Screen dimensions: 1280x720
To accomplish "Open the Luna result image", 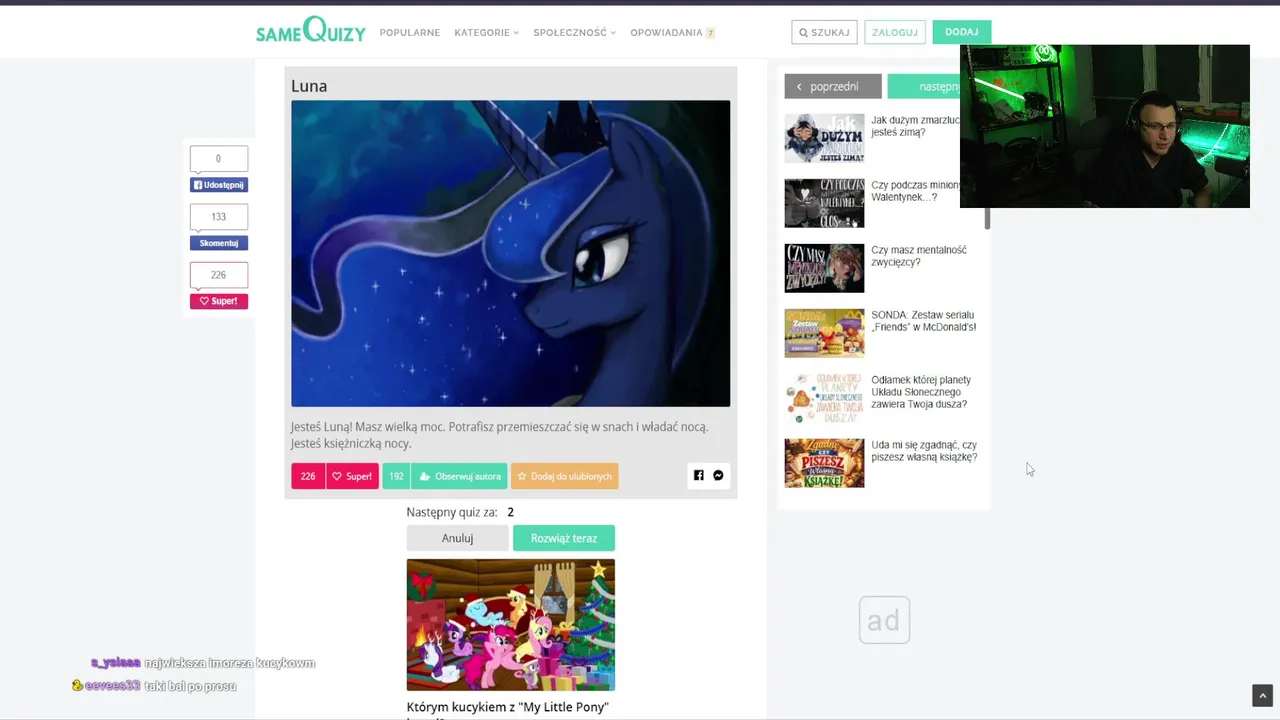I will point(510,253).
